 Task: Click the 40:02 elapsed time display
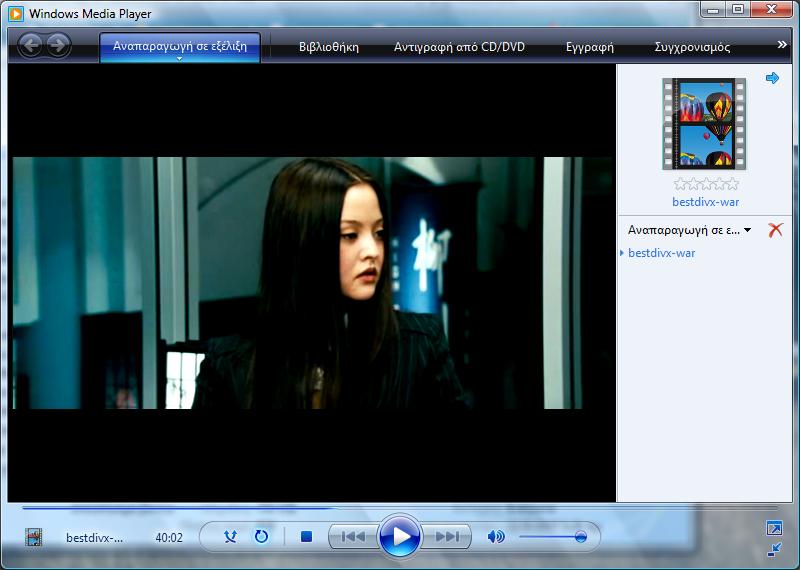click(169, 538)
